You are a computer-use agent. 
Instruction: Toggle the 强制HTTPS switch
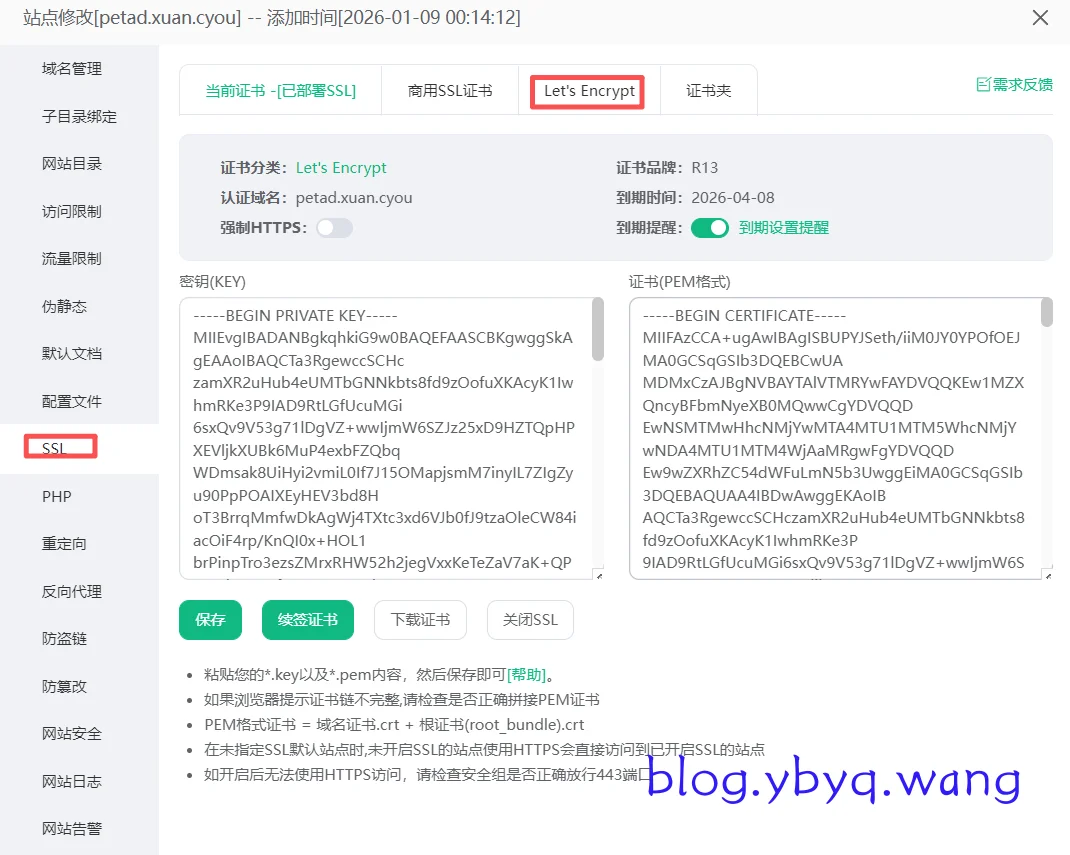click(334, 228)
